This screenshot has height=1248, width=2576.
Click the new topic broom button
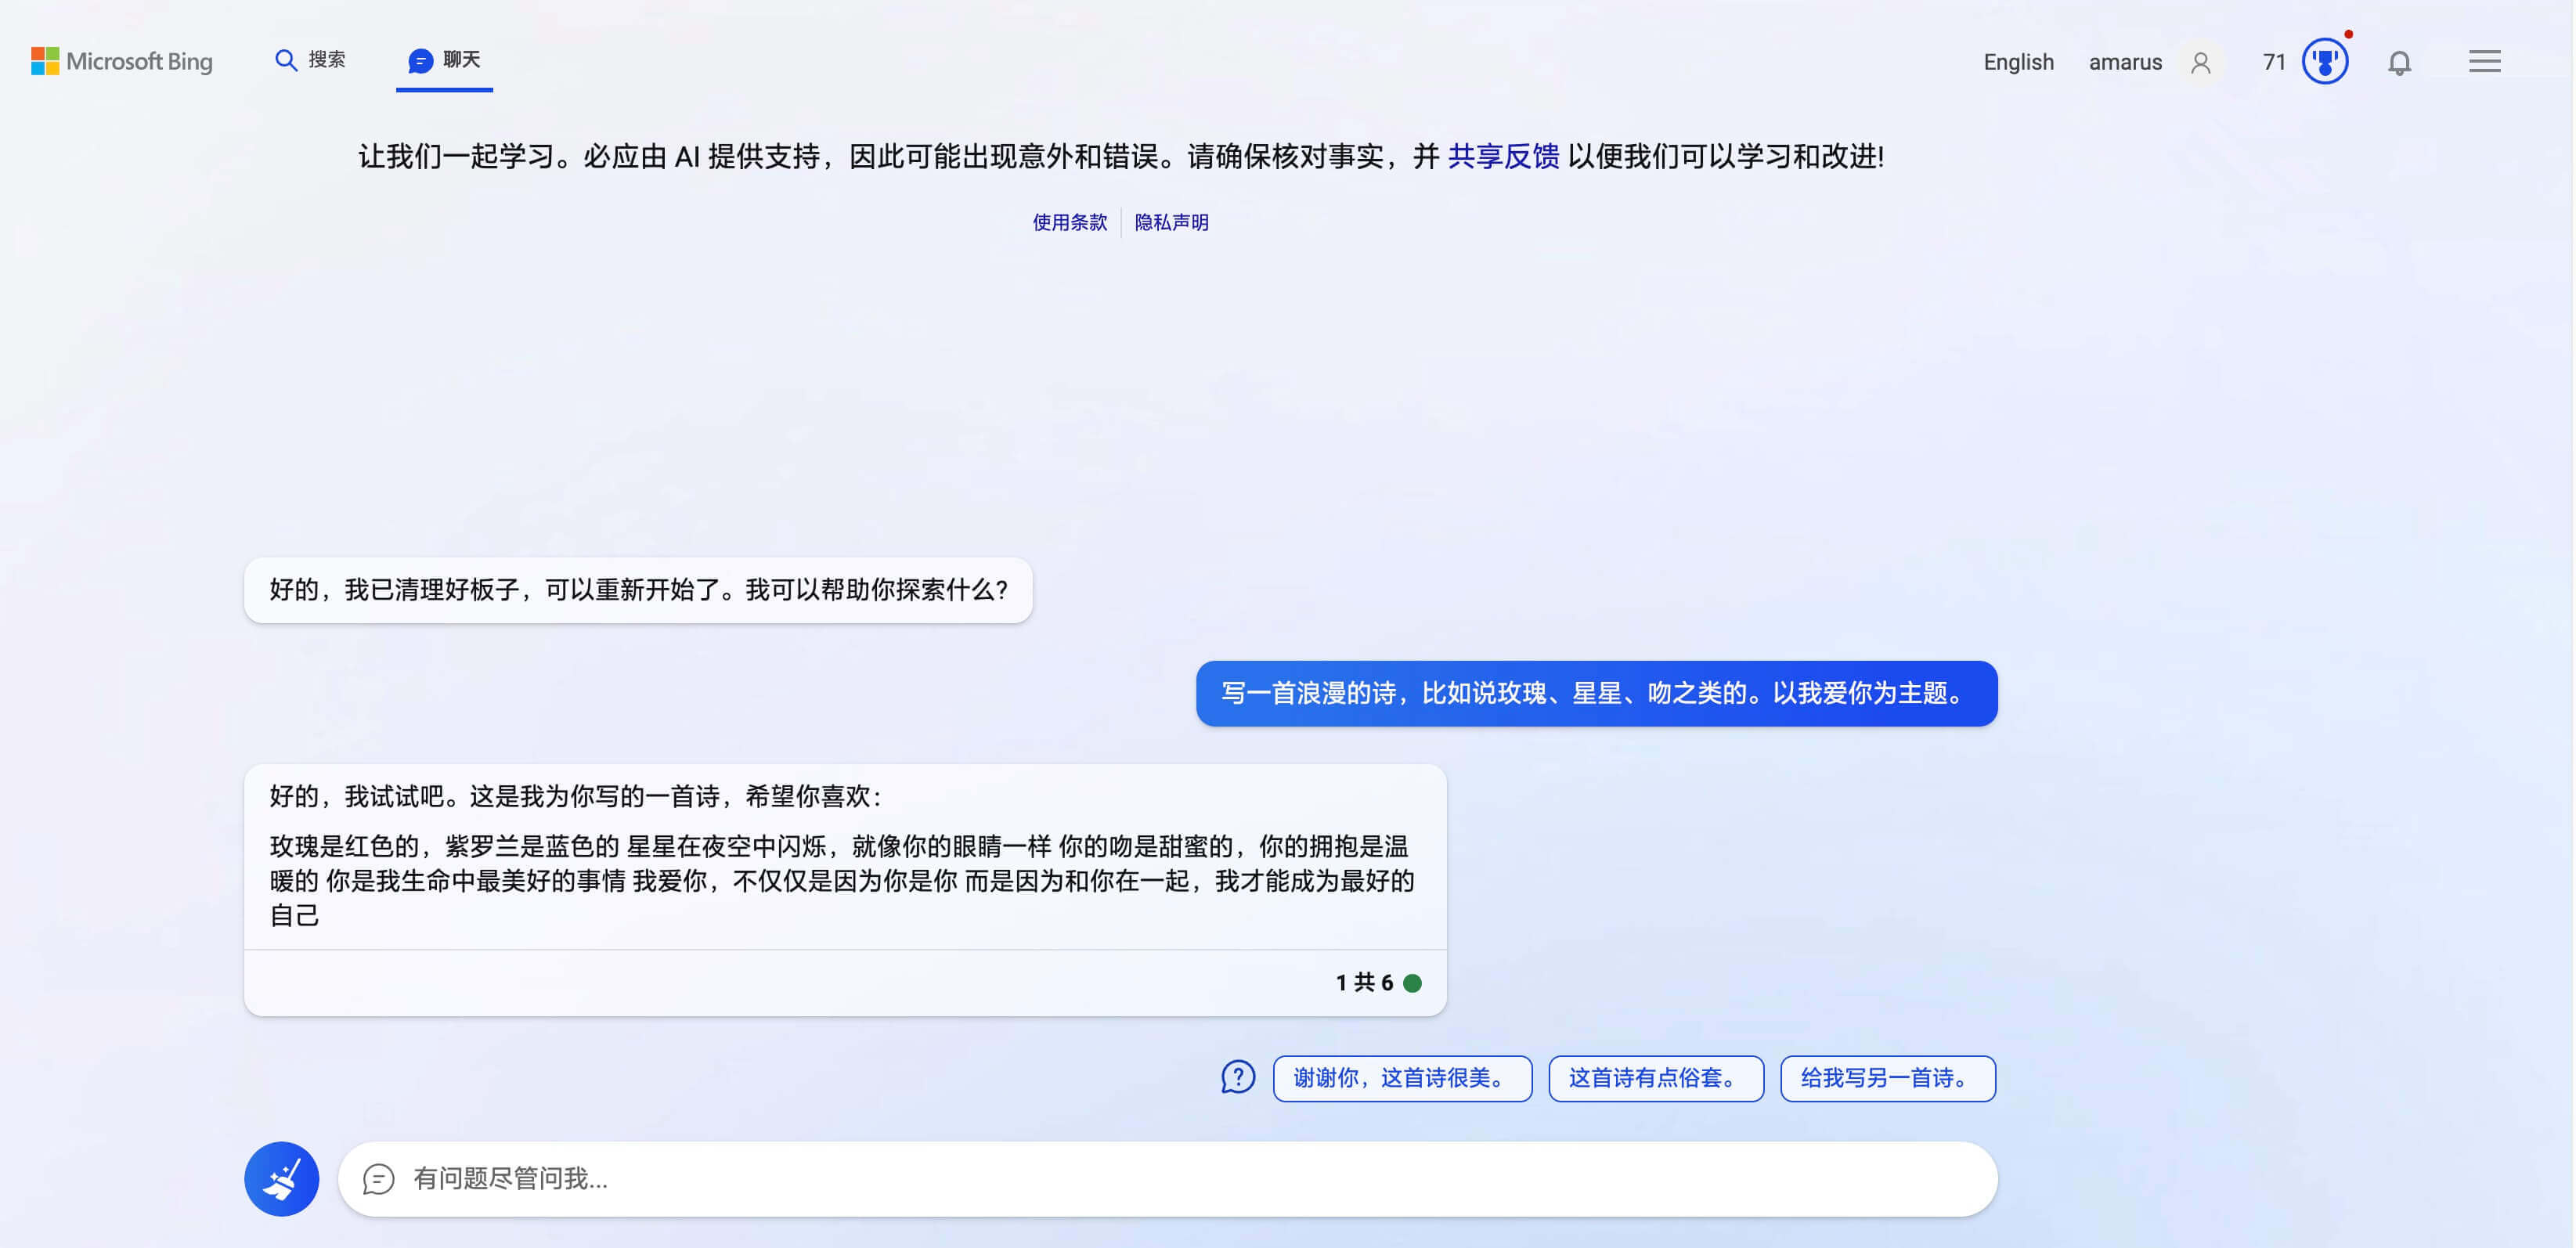[282, 1179]
